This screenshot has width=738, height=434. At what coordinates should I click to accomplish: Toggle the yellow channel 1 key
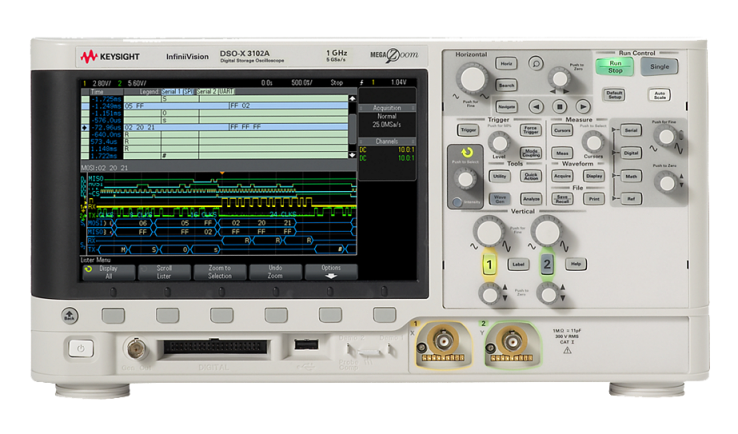click(489, 265)
